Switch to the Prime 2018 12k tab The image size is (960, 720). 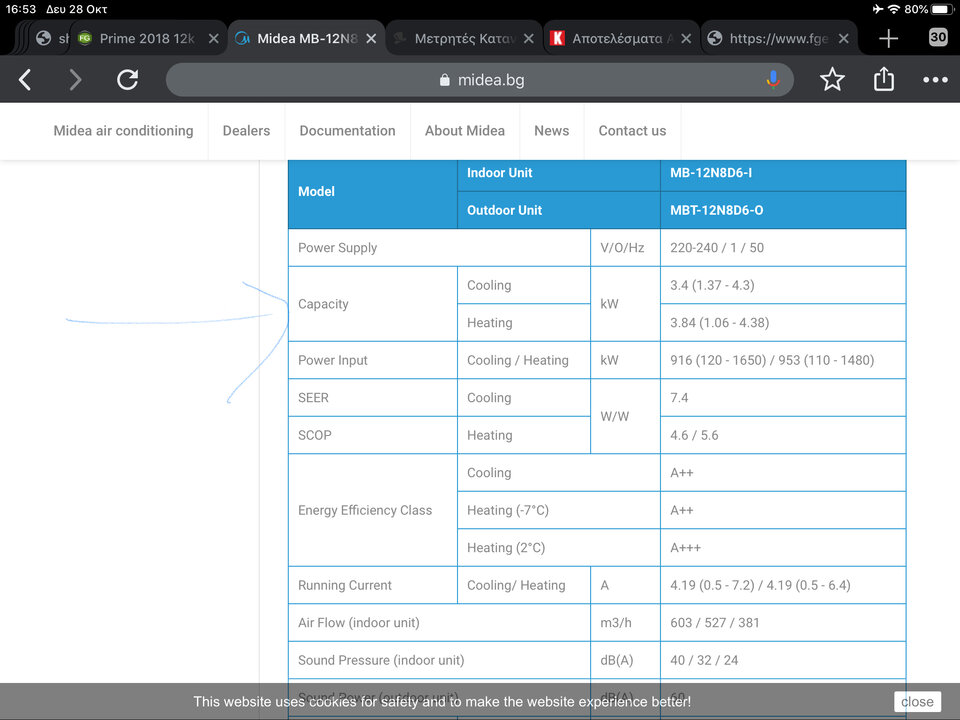click(146, 39)
